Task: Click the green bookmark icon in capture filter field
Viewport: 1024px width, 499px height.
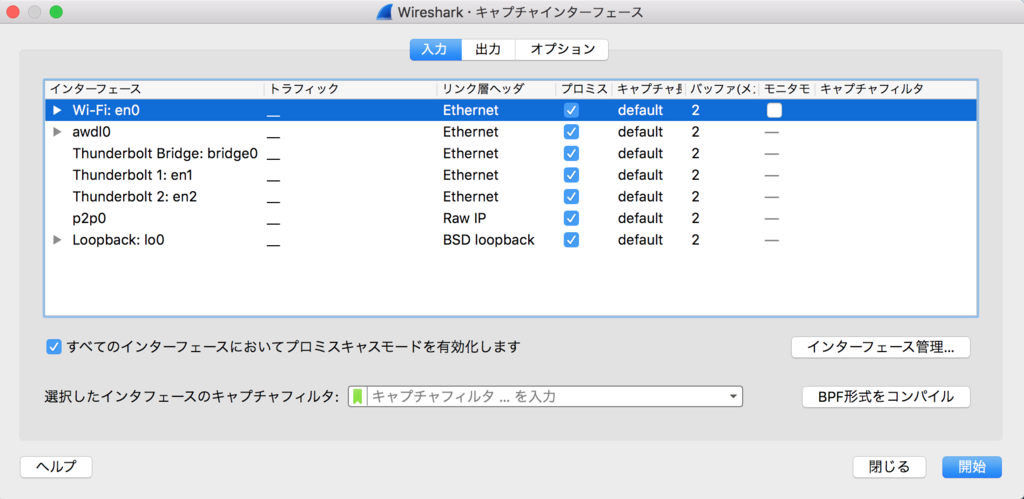Action: (357, 396)
